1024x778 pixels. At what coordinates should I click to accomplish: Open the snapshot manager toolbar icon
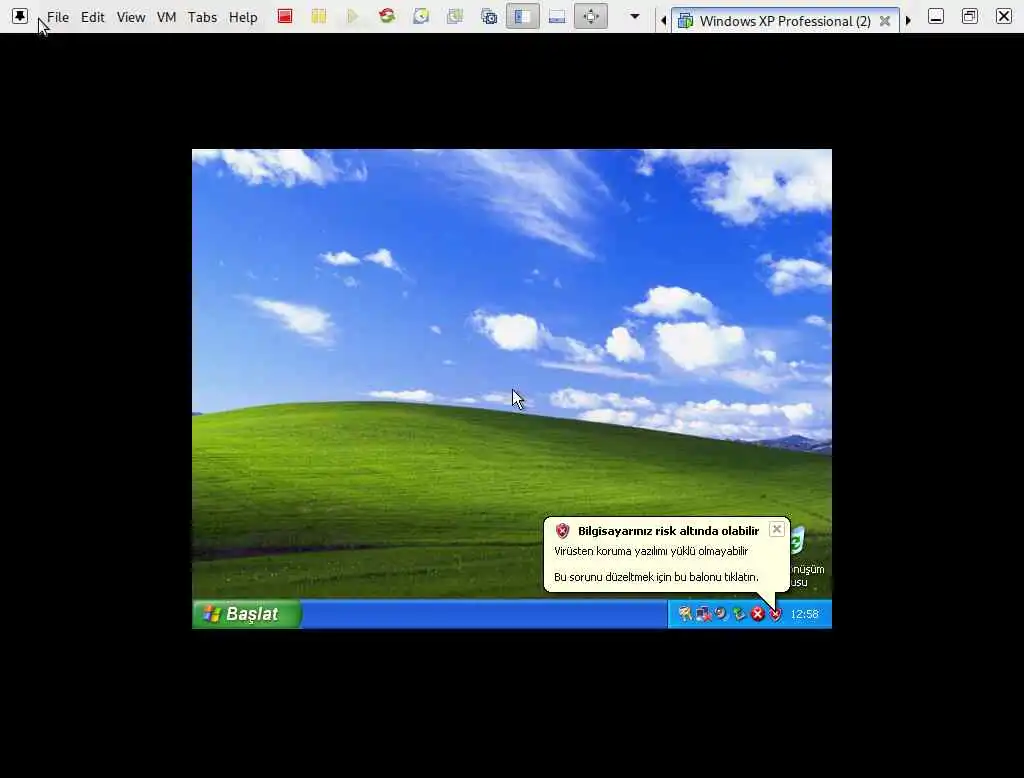[489, 16]
